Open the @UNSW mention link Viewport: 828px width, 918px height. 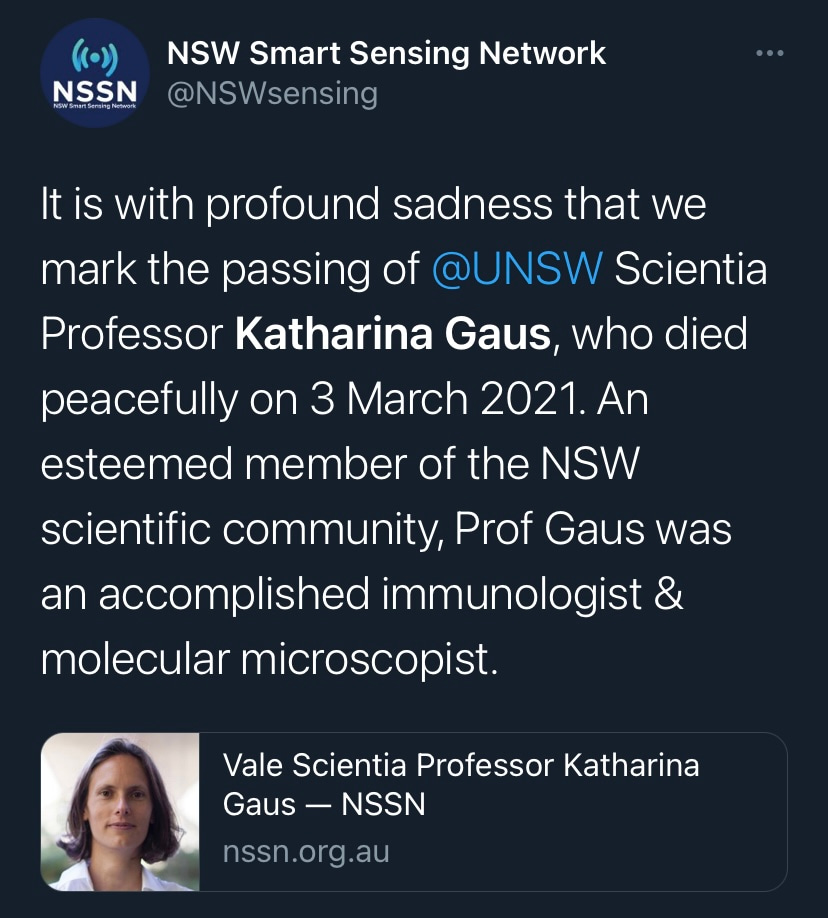517,270
